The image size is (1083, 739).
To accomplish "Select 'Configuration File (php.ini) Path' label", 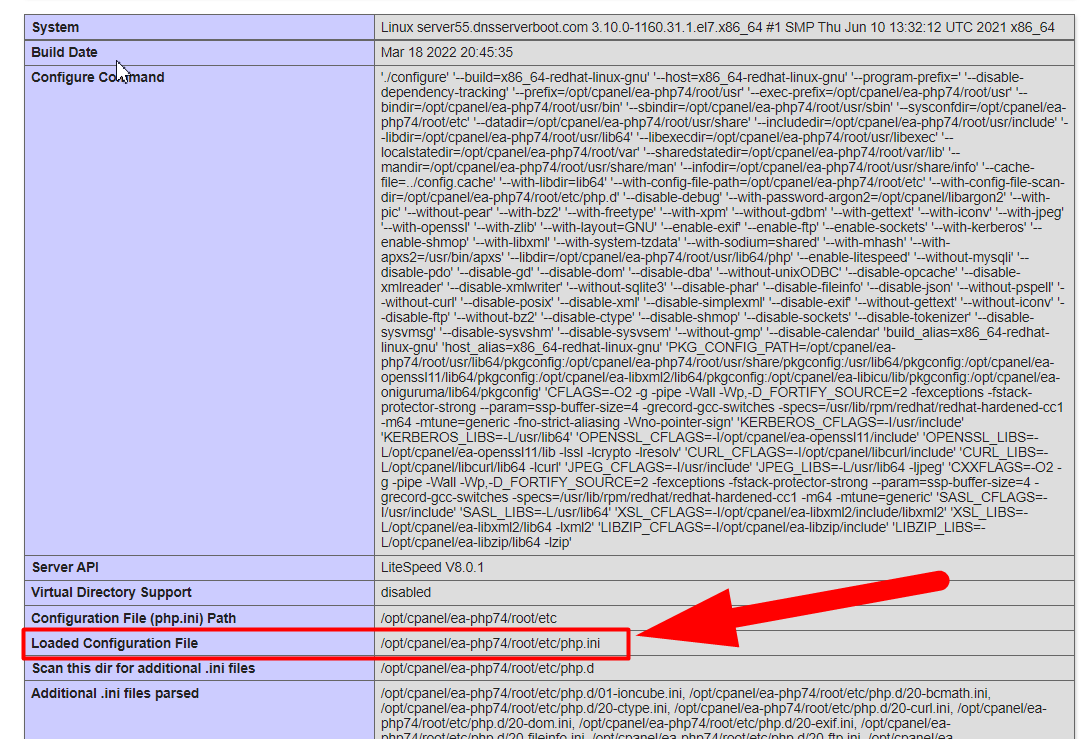I will click(134, 618).
